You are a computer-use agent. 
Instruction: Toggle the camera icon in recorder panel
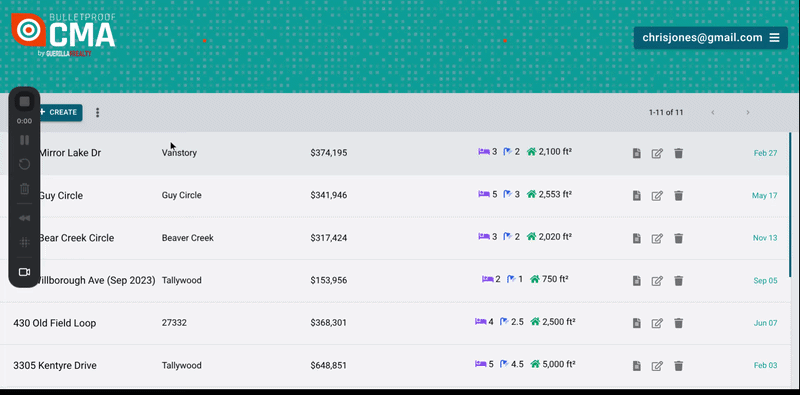pos(24,272)
